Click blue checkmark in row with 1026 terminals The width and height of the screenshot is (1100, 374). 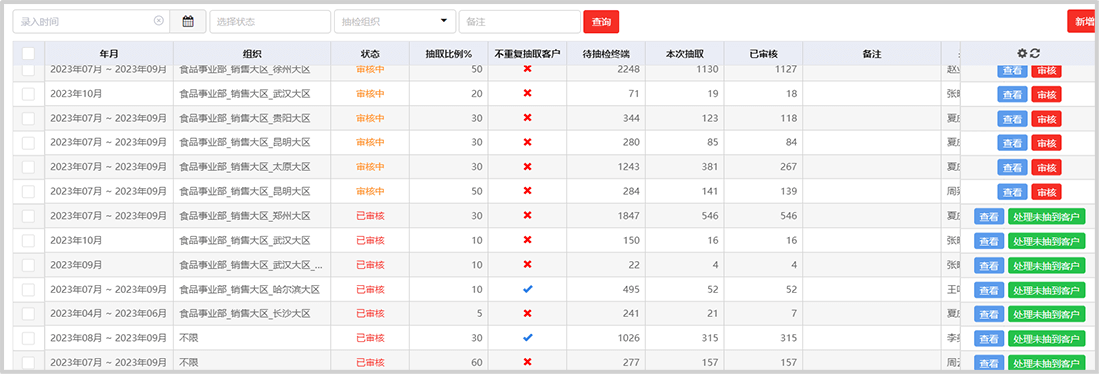pyautogui.click(x=528, y=338)
